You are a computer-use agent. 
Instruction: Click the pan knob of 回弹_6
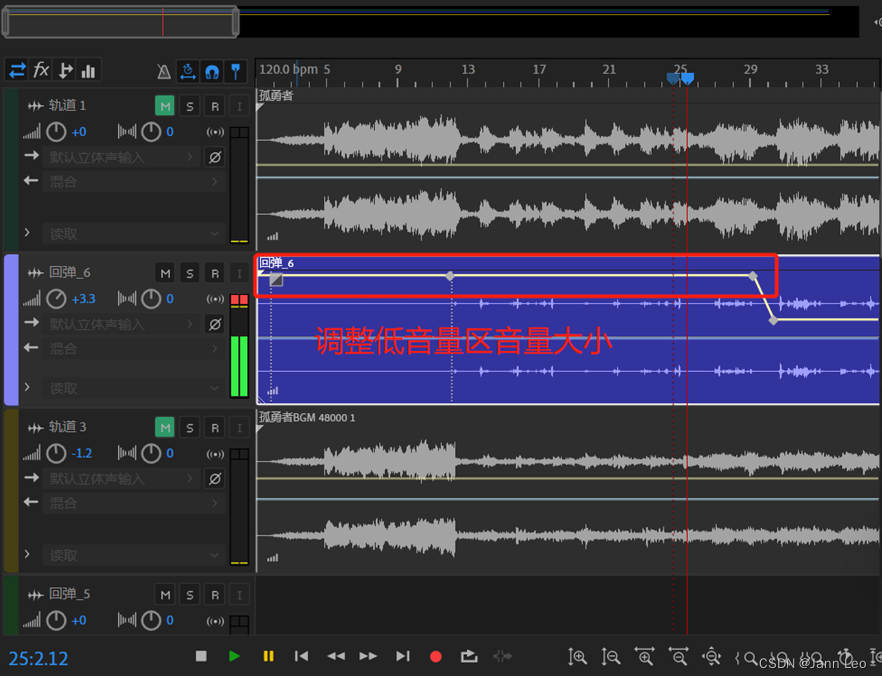pyautogui.click(x=151, y=299)
